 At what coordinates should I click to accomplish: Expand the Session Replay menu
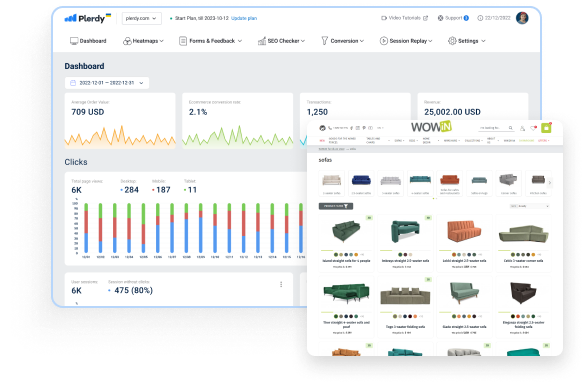pos(406,41)
